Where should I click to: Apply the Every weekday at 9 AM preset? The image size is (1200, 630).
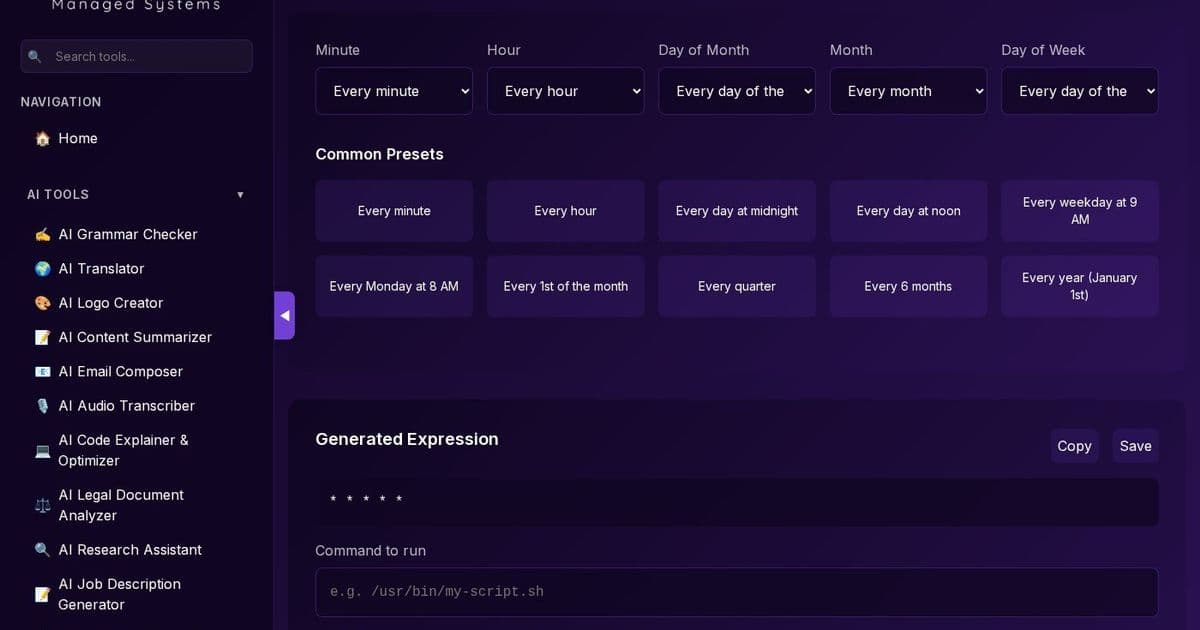(x=1079, y=210)
